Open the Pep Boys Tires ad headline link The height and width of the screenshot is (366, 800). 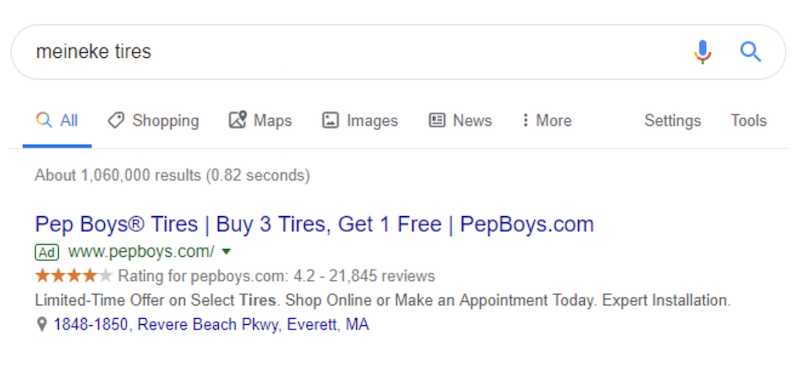click(314, 224)
